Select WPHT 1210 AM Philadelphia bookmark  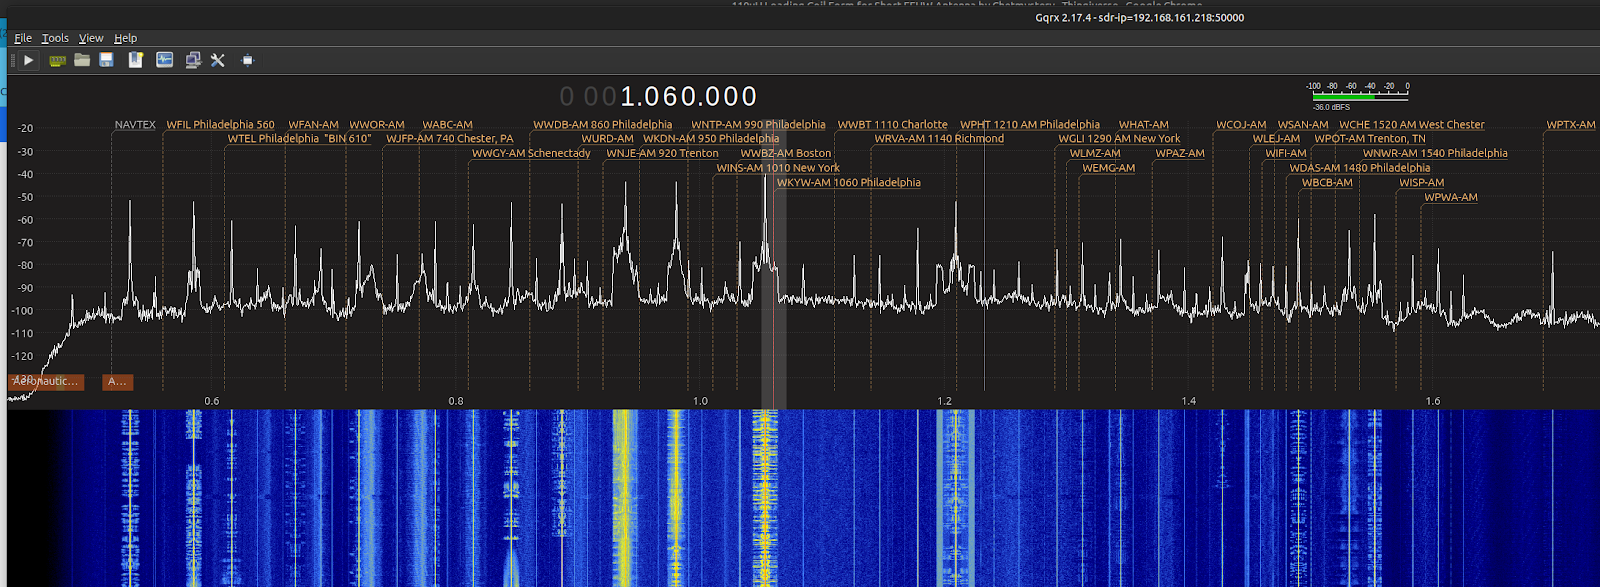click(x=1030, y=125)
